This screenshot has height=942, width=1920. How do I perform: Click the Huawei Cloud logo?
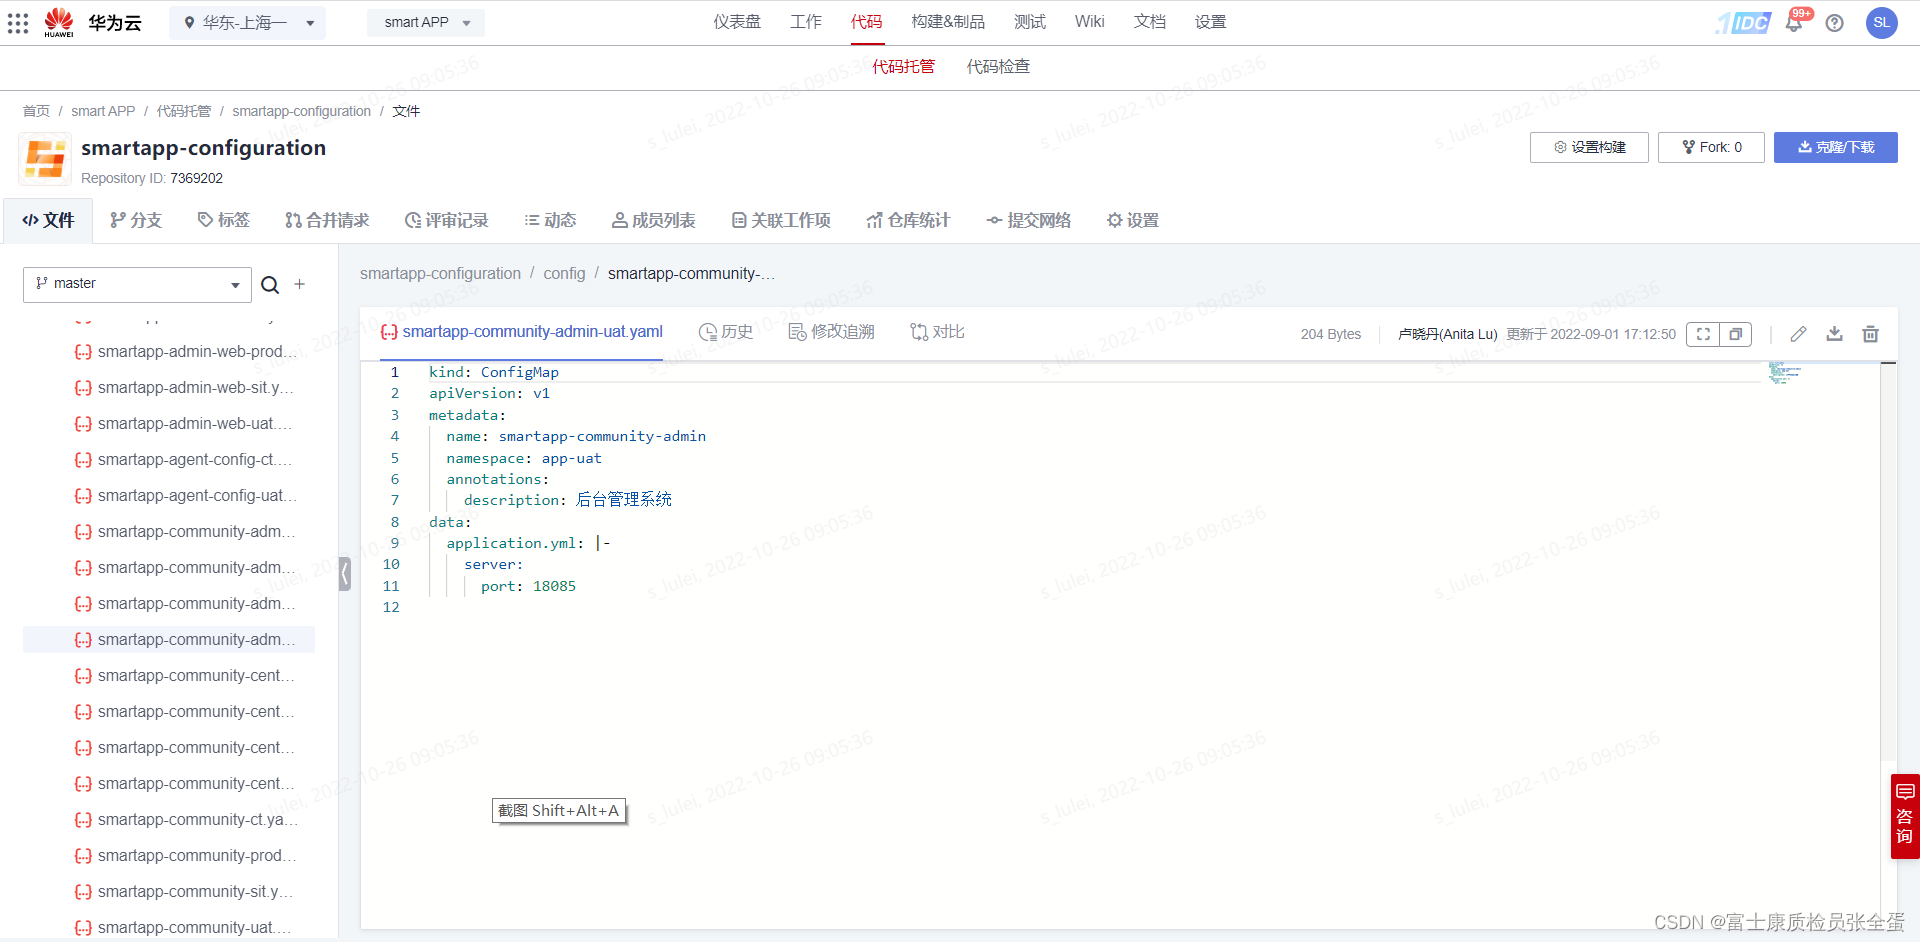pos(94,22)
